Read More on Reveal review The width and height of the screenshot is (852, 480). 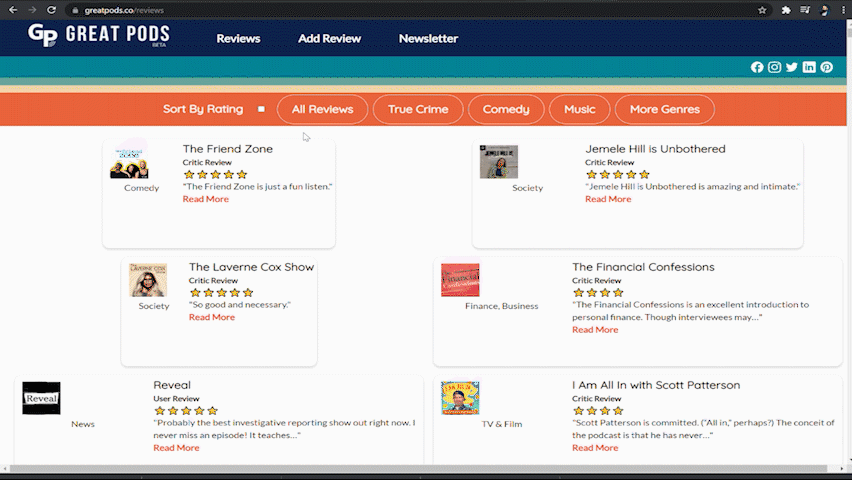(x=176, y=447)
